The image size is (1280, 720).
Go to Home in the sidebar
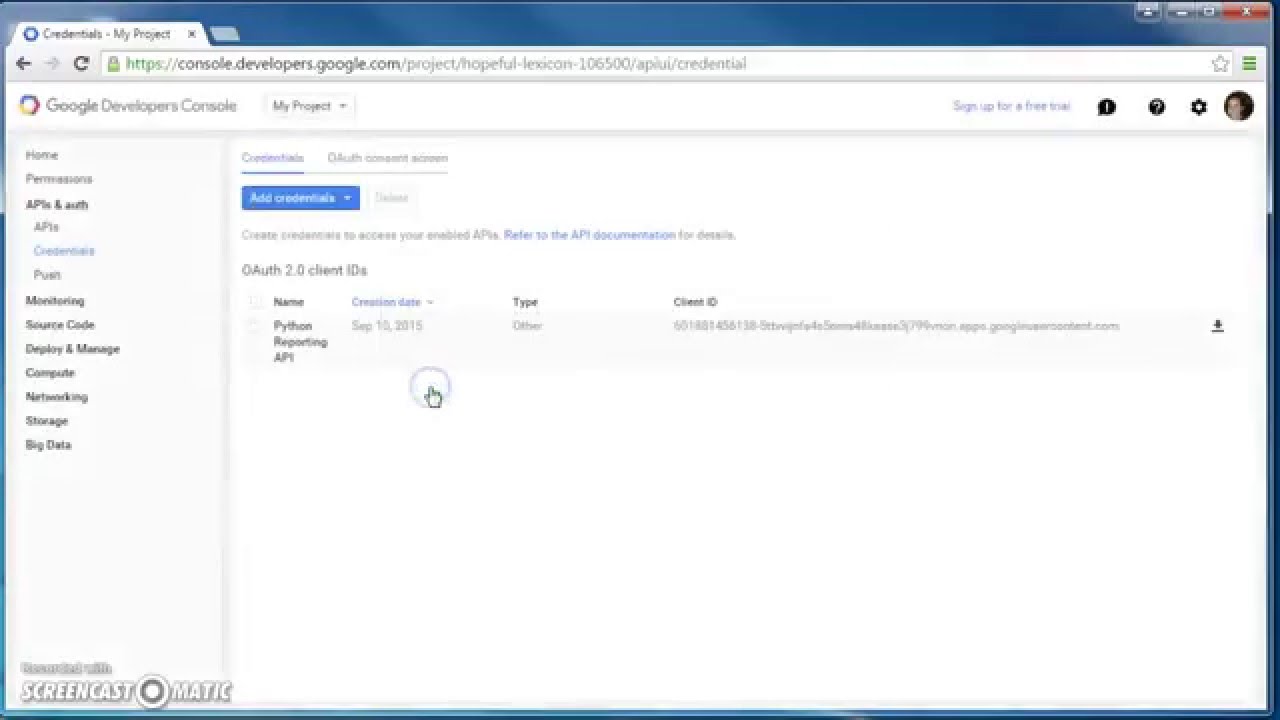click(42, 155)
